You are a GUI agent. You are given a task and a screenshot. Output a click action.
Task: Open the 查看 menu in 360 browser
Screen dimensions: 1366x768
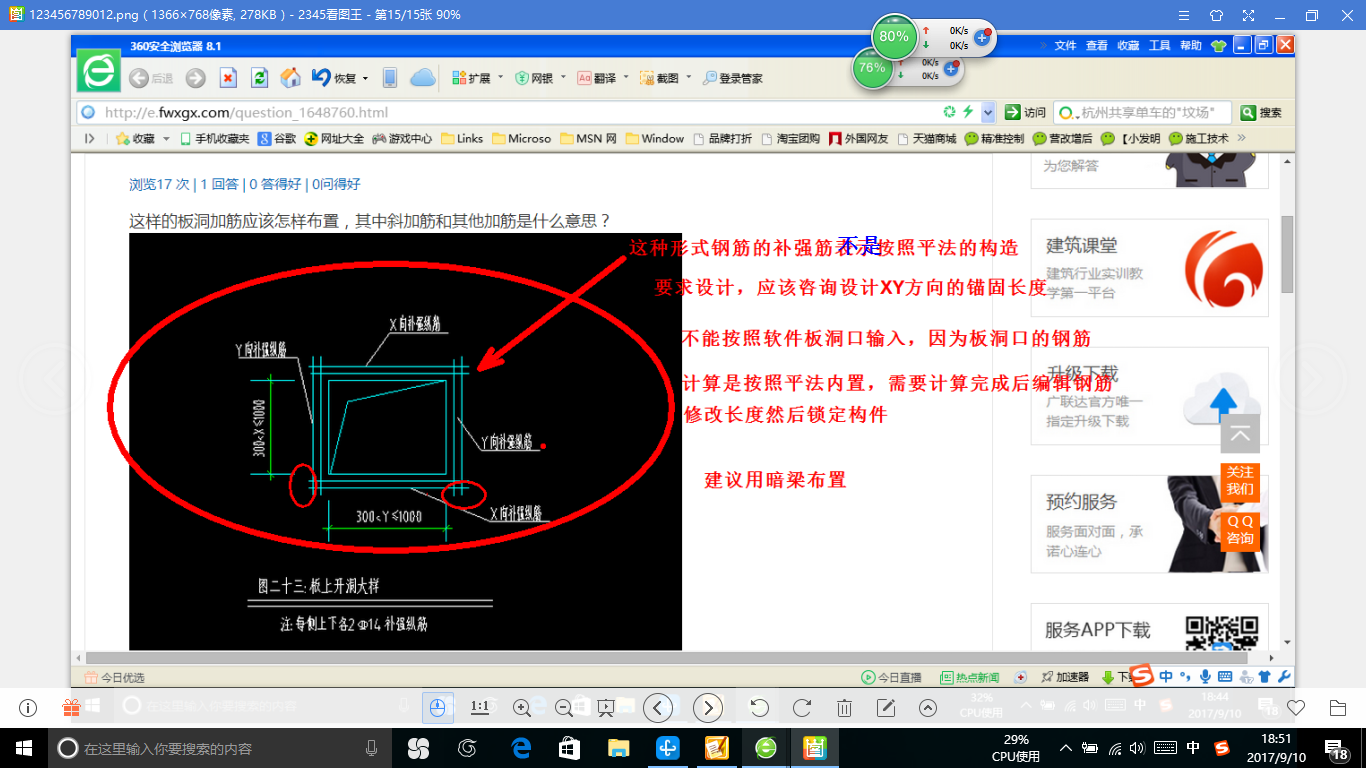(x=1097, y=46)
